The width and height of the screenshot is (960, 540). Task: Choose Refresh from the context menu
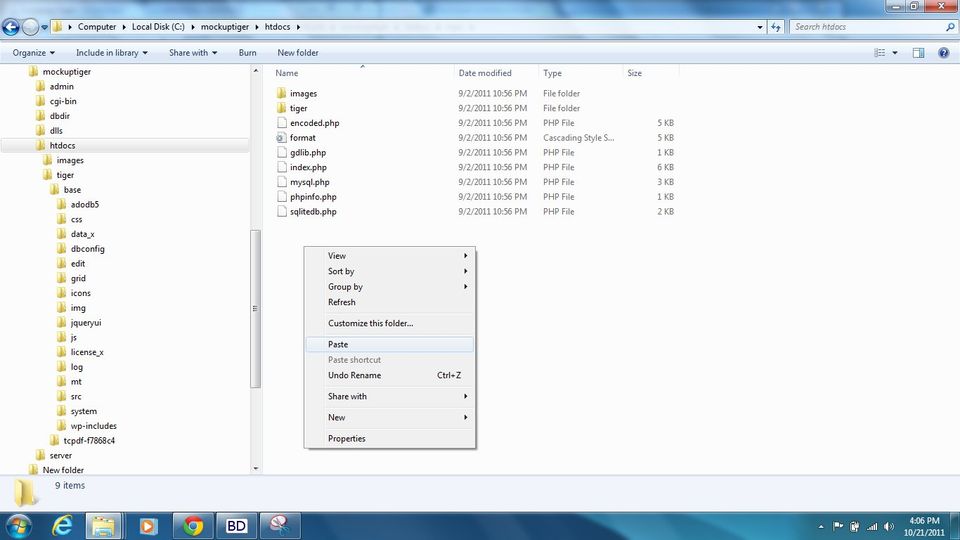(389, 302)
